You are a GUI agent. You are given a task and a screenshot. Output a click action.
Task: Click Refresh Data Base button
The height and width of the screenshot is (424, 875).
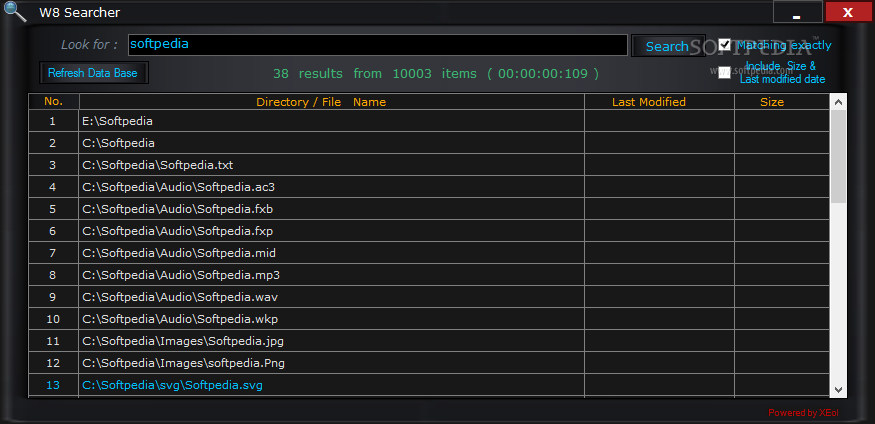pos(93,73)
